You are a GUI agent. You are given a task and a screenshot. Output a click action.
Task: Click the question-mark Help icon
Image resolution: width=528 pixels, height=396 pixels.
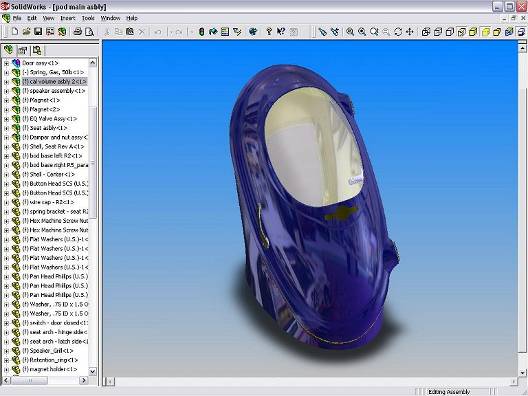(269, 32)
